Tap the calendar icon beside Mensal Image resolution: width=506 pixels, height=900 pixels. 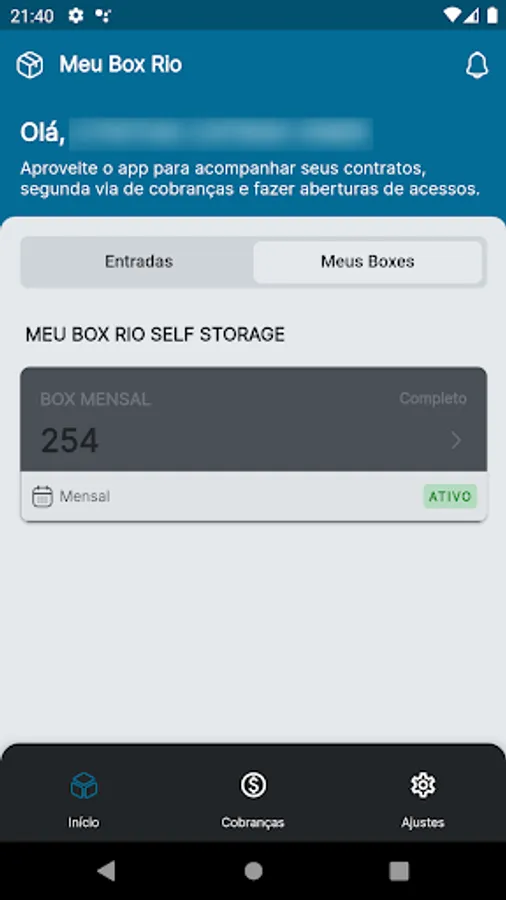(42, 496)
